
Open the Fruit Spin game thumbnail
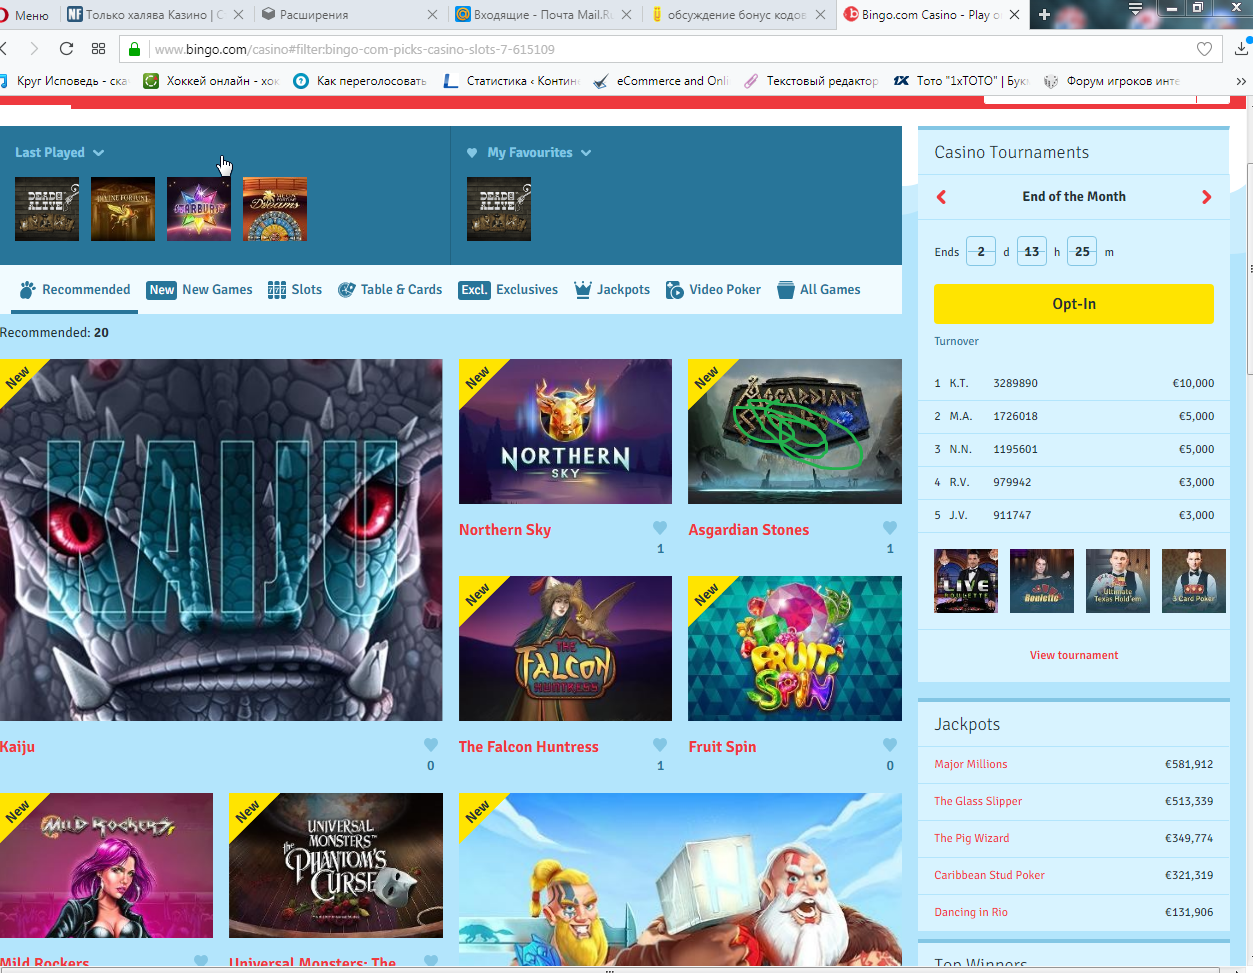click(x=795, y=648)
